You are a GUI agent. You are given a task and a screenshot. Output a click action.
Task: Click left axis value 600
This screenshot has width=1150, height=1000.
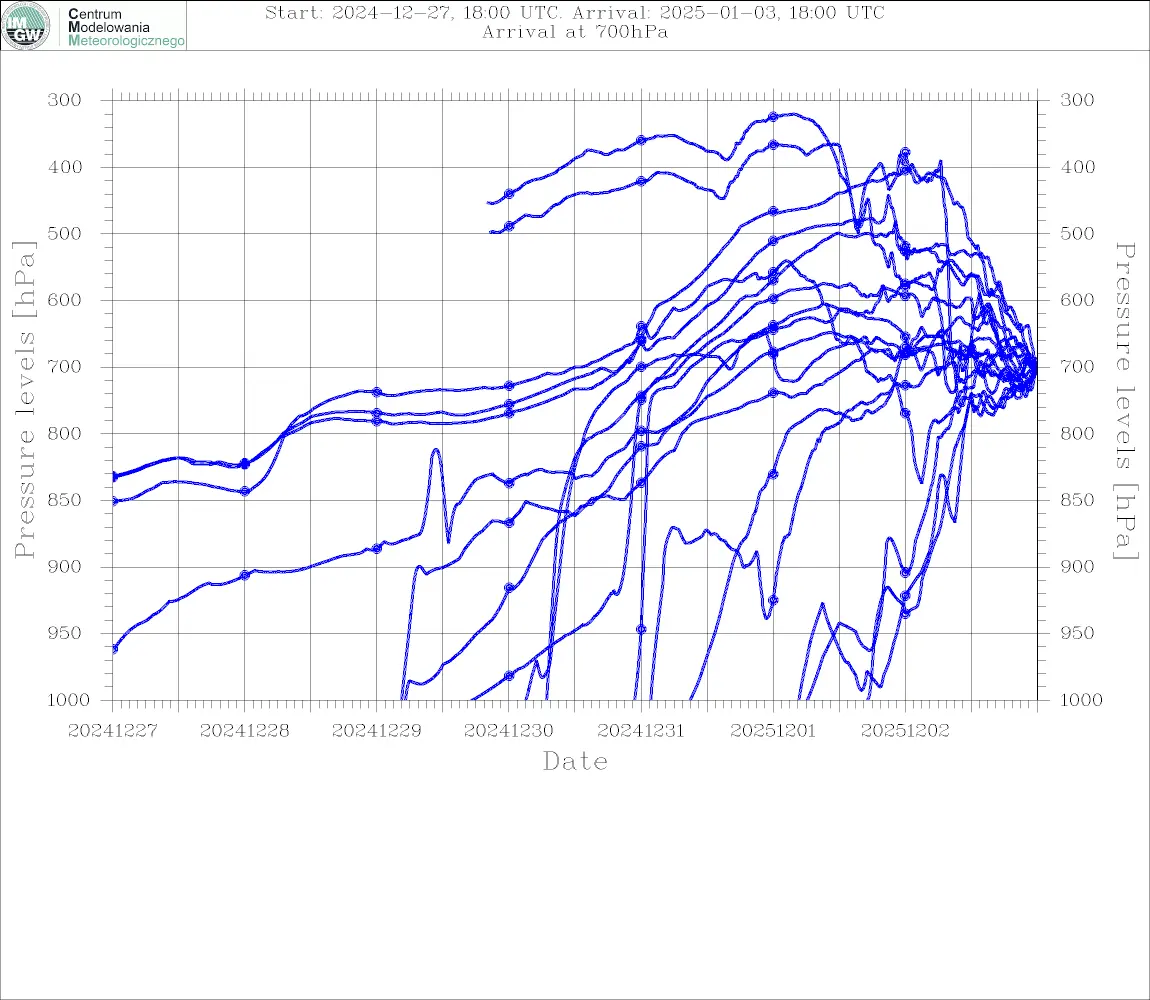pyautogui.click(x=65, y=300)
